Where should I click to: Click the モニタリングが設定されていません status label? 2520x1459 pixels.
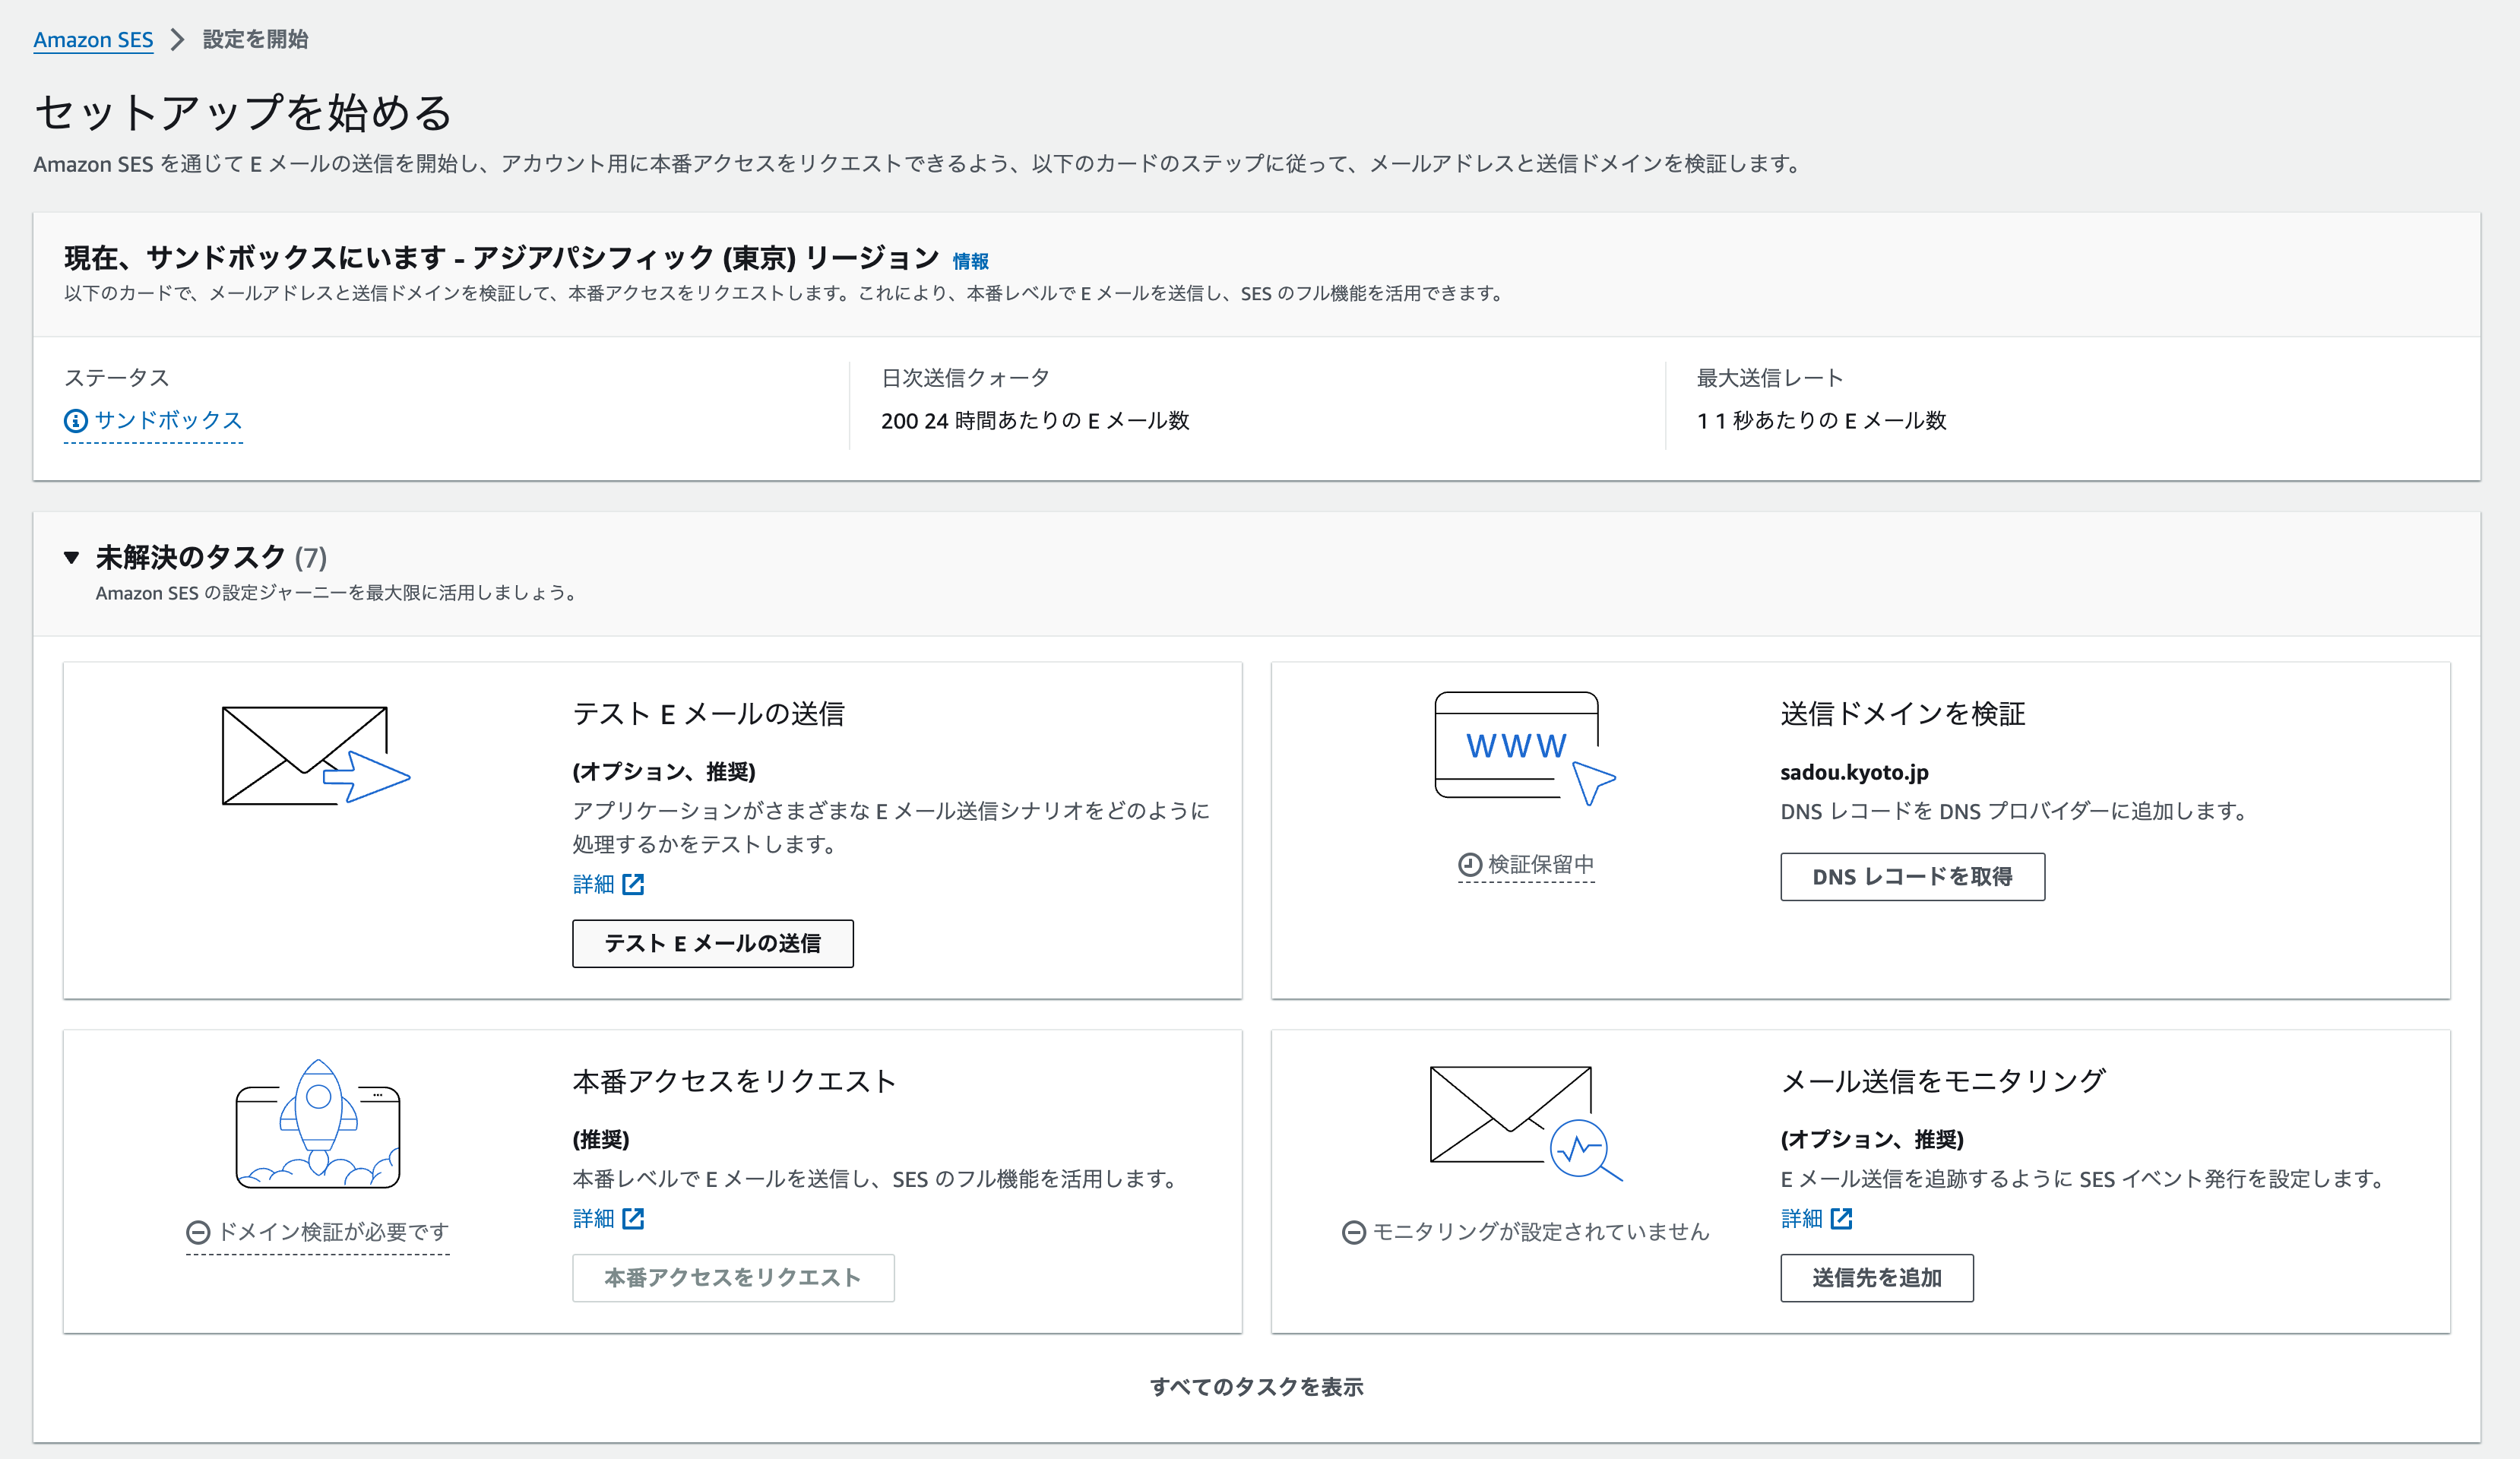coord(1541,1231)
